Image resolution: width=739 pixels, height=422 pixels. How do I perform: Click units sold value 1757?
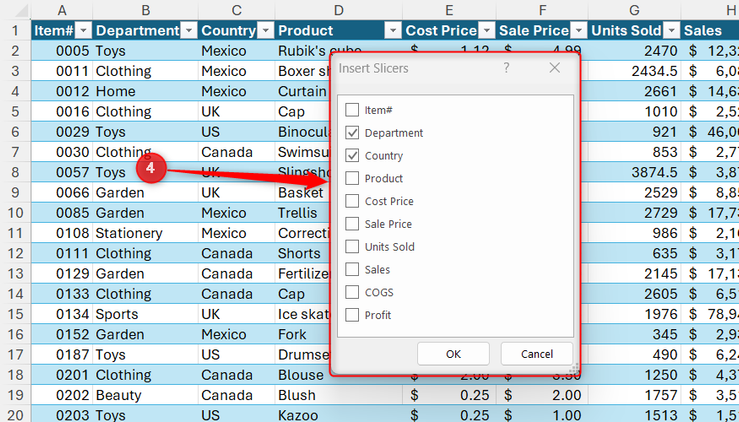pos(634,395)
